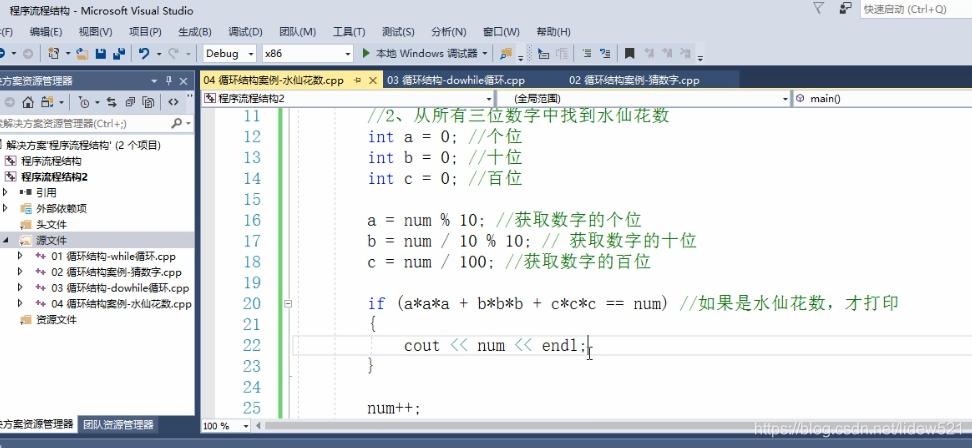972x448 pixels.
Task: Comment out selected lines using toolbar icon
Action: pyautogui.click(x=587, y=53)
